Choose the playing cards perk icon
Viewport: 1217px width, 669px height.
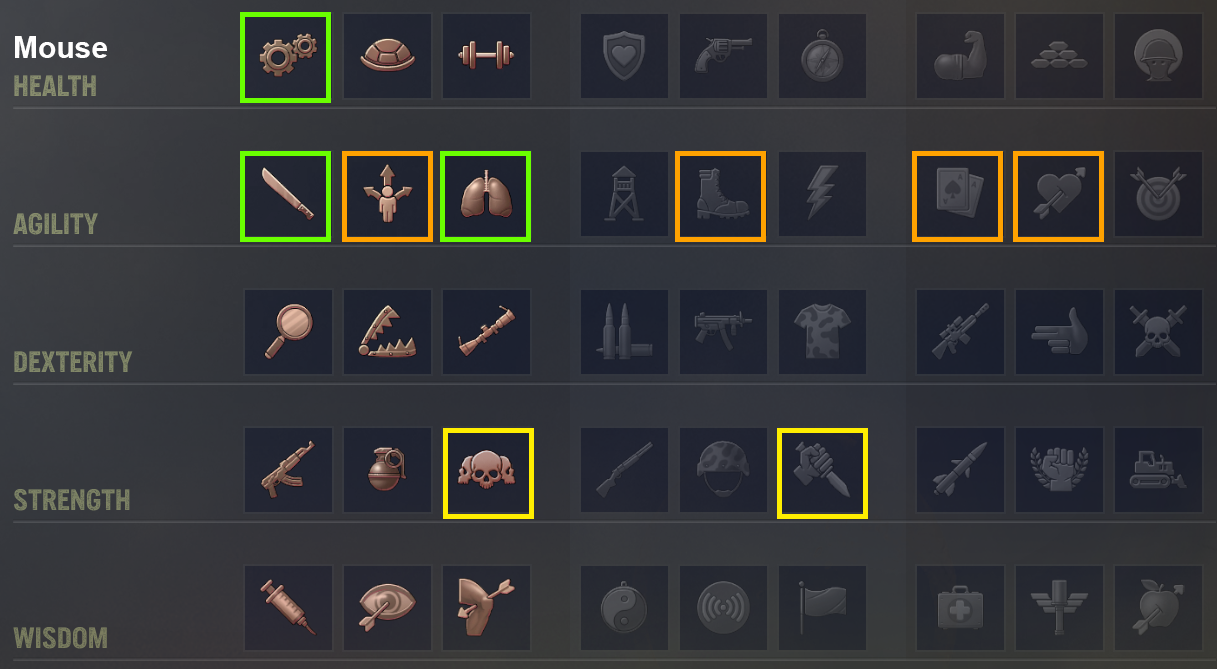(x=957, y=196)
